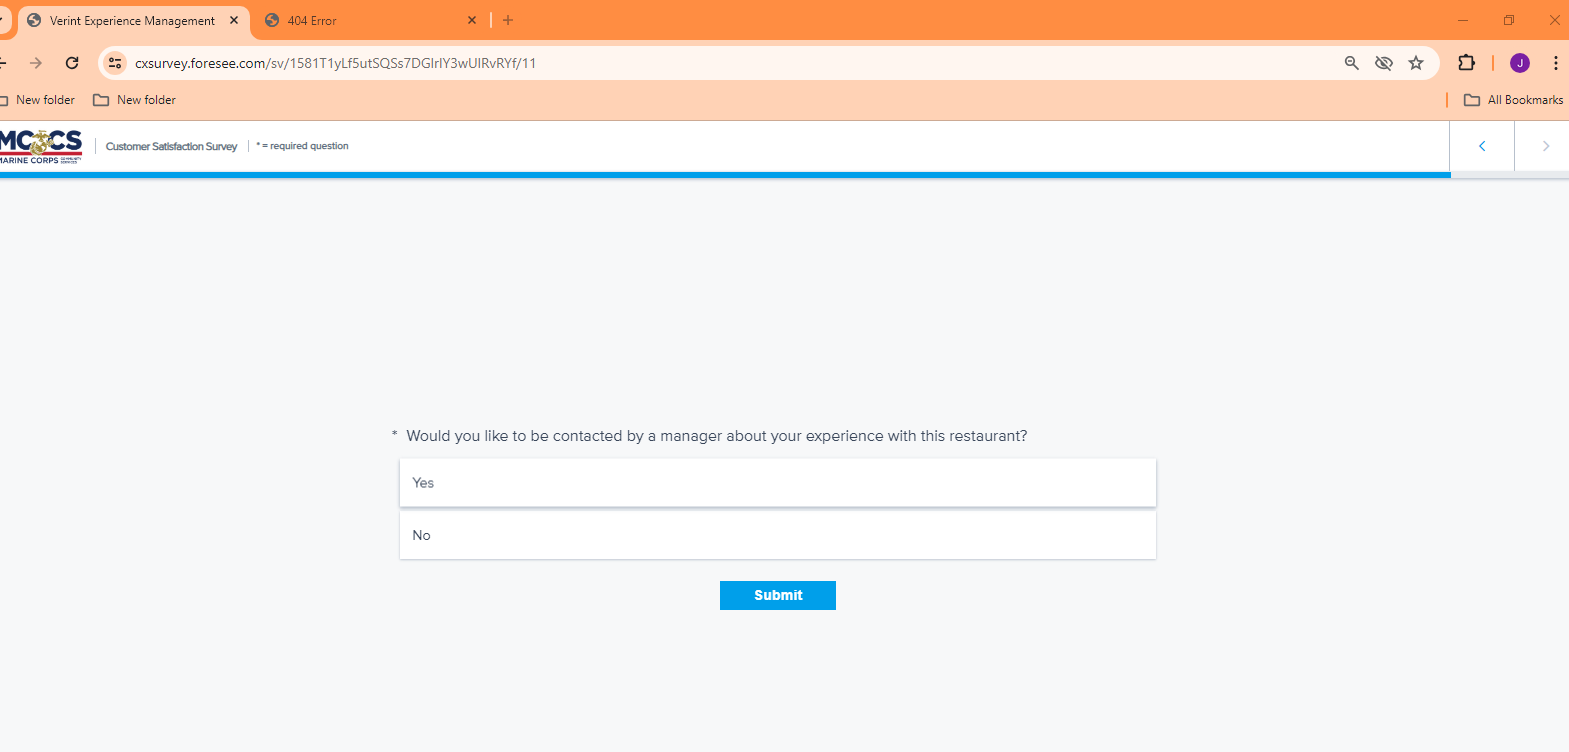Open a new browser tab
Viewport: 1569px width, 752px height.
[x=508, y=20]
